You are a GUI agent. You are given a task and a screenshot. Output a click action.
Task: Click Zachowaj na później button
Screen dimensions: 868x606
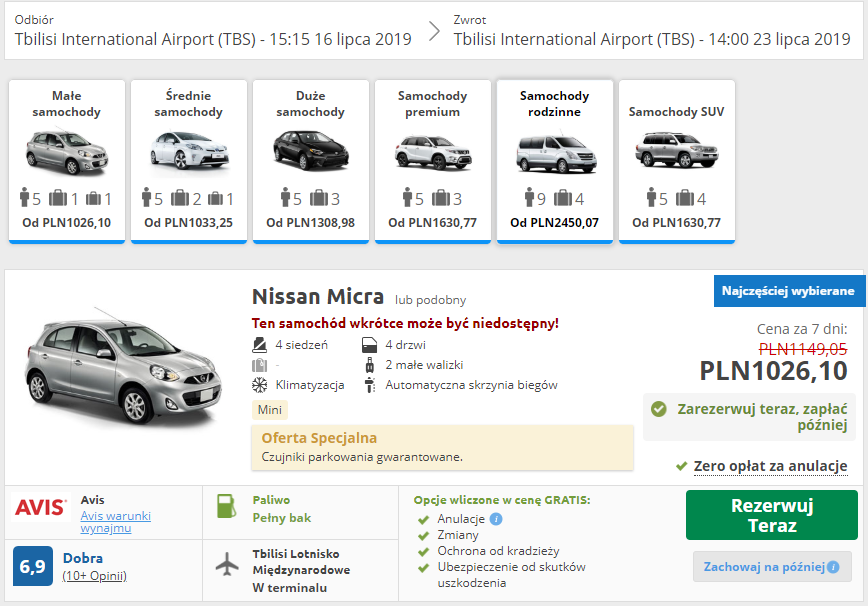coord(772,567)
